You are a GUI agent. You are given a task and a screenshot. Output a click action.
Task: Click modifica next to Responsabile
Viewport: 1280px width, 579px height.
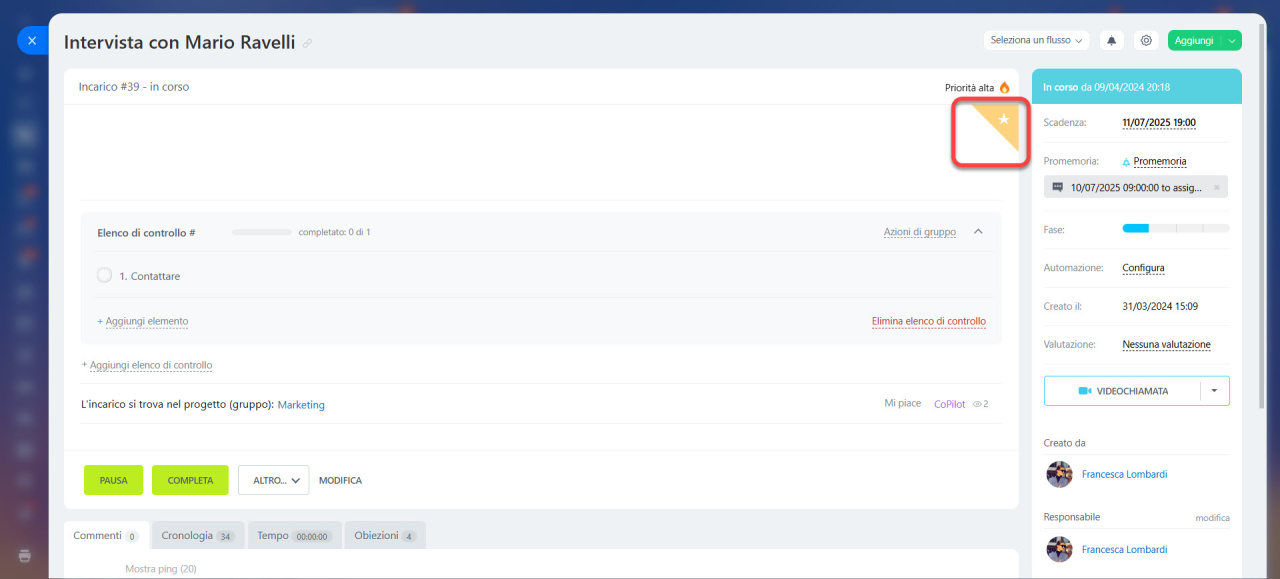[x=1212, y=518]
